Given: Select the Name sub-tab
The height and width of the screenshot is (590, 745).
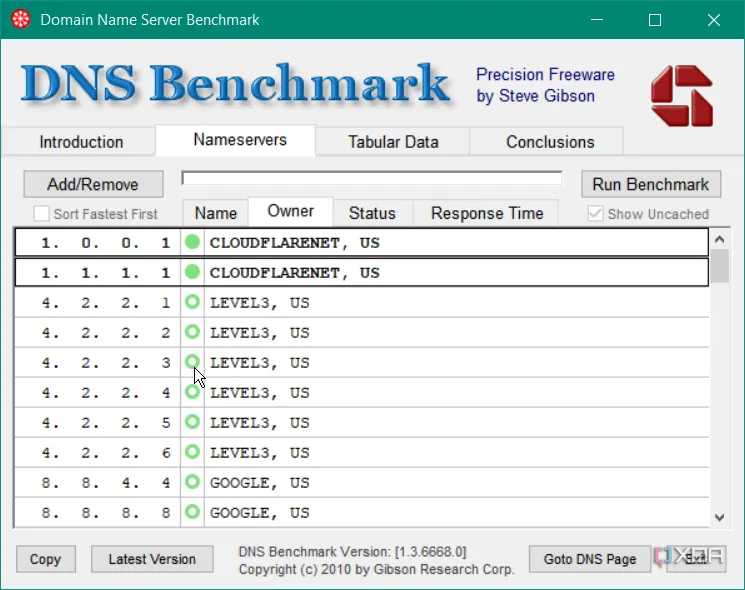Looking at the screenshot, I should [216, 213].
